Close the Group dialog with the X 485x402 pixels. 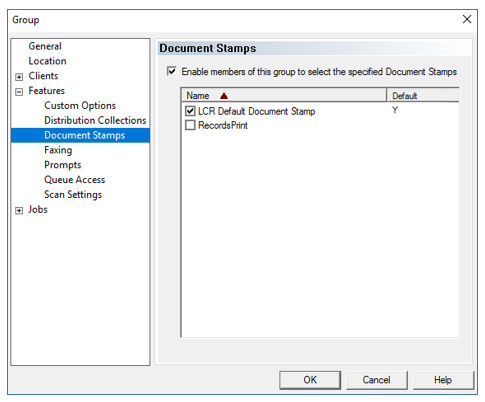[467, 19]
